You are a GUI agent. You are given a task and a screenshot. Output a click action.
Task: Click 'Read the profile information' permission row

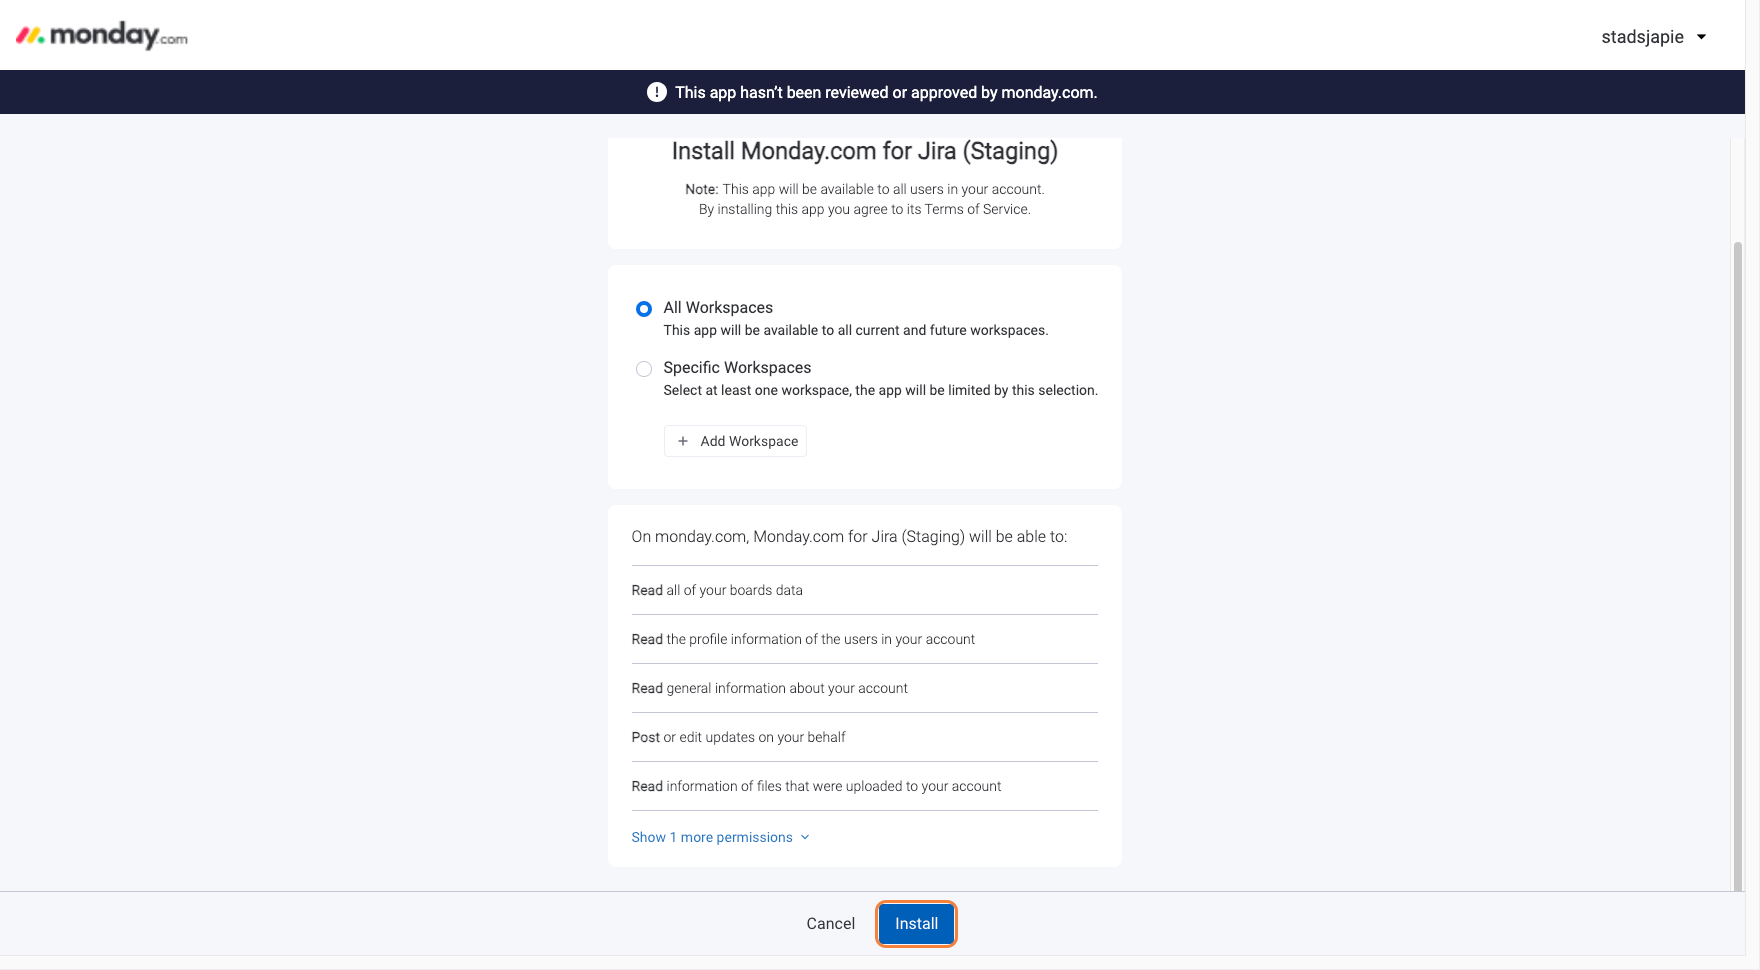864,639
